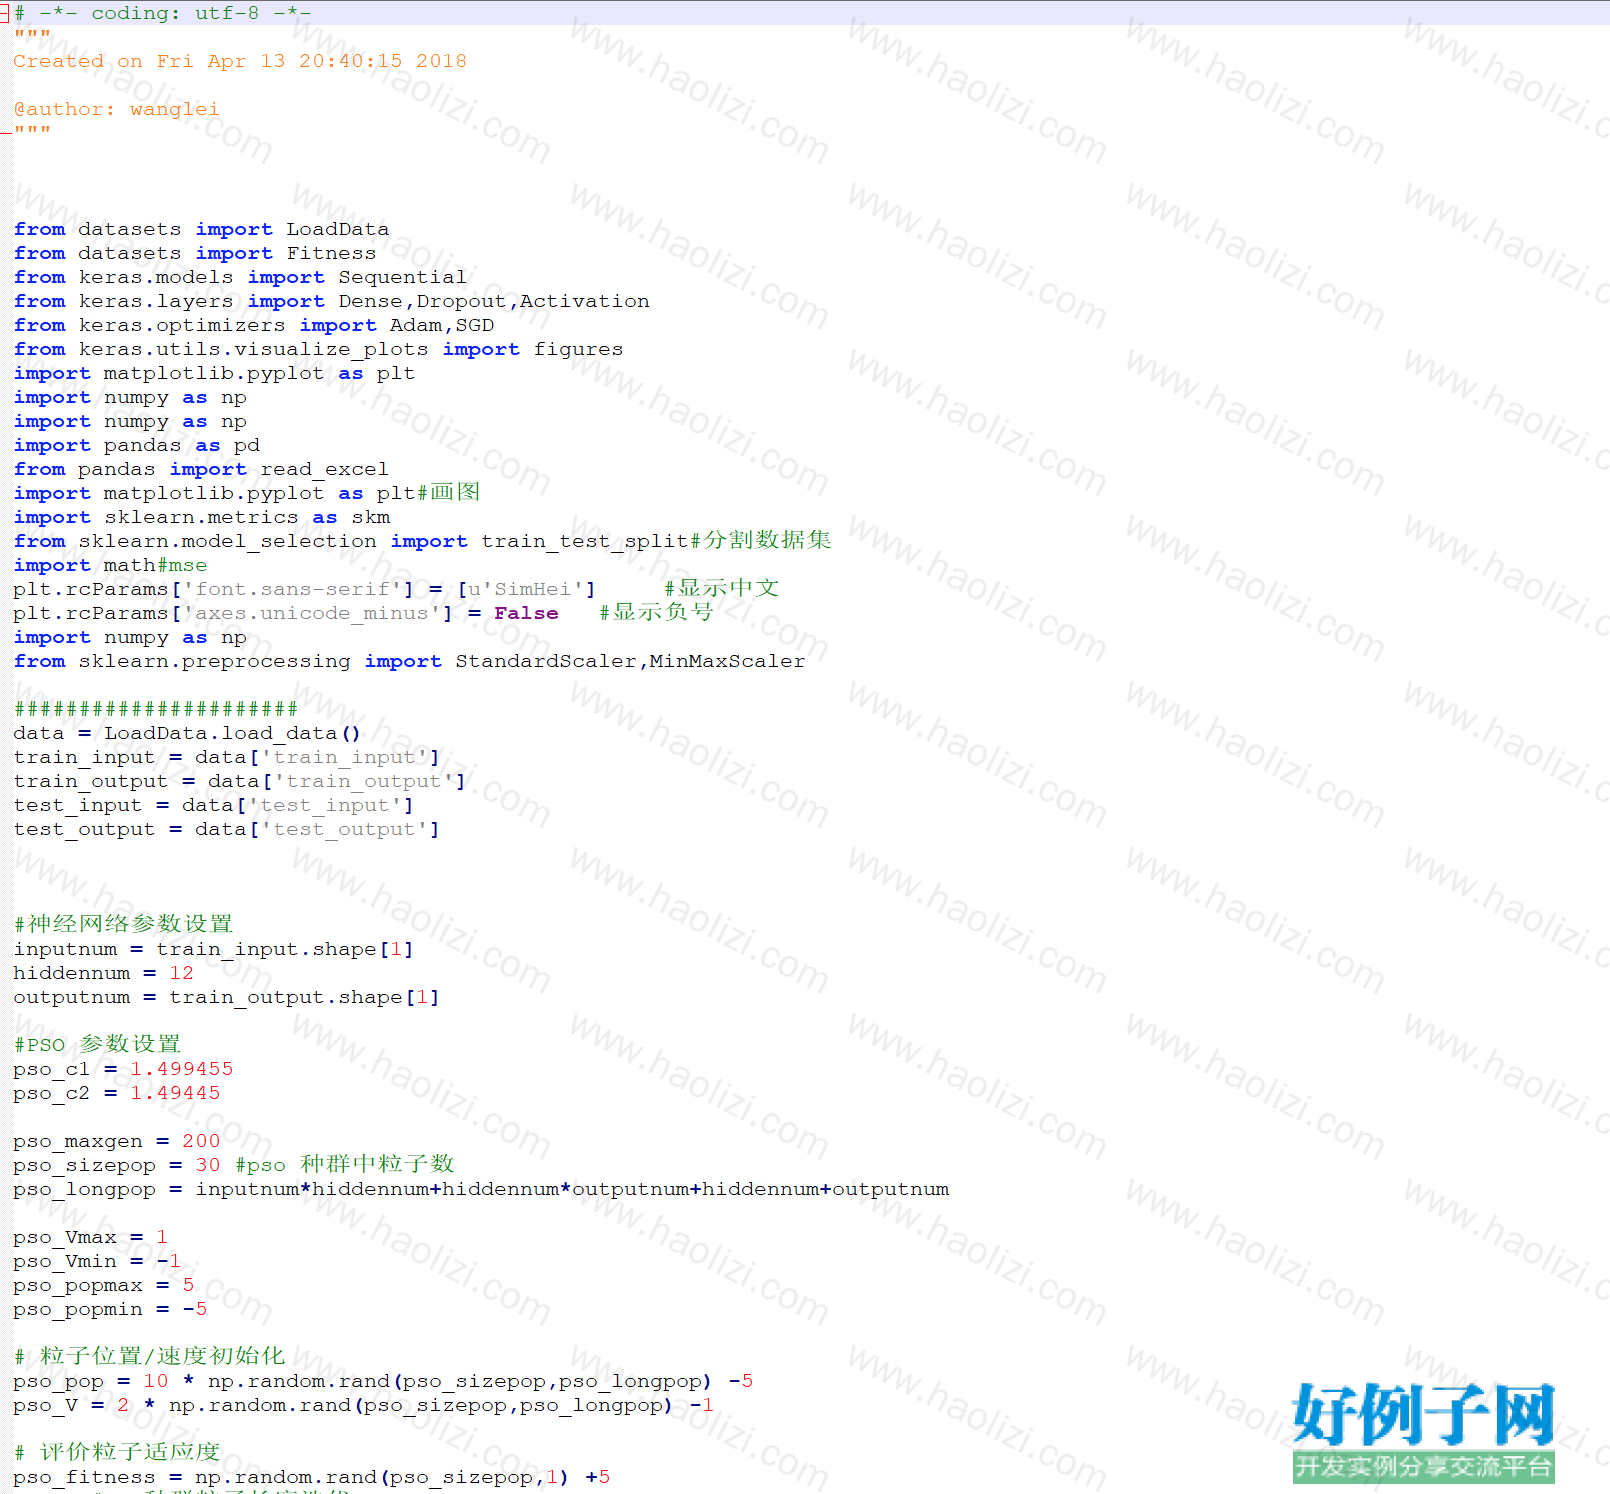
Task: Click the '#pso 种群中粒子数' comment
Action: (x=345, y=1164)
